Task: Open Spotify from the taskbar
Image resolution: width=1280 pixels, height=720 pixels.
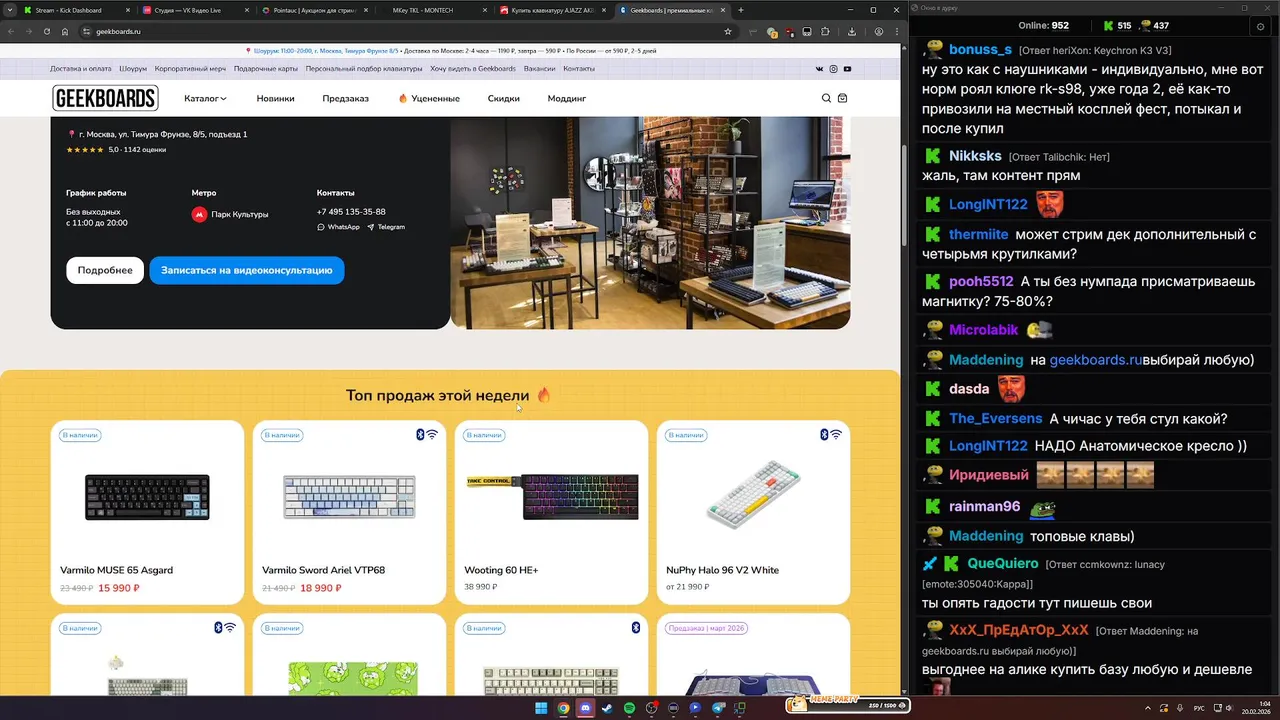Action: 629,708
